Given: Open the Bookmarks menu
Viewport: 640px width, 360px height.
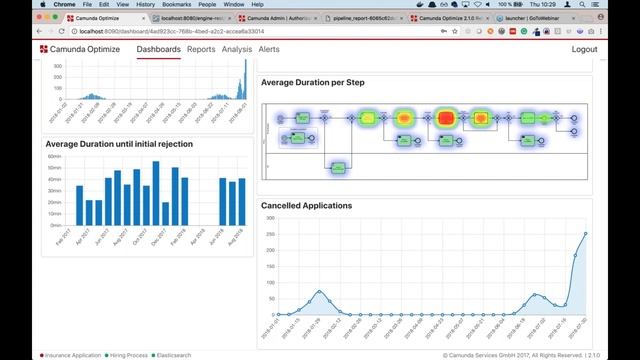Looking at the screenshot, I should point(176,4).
